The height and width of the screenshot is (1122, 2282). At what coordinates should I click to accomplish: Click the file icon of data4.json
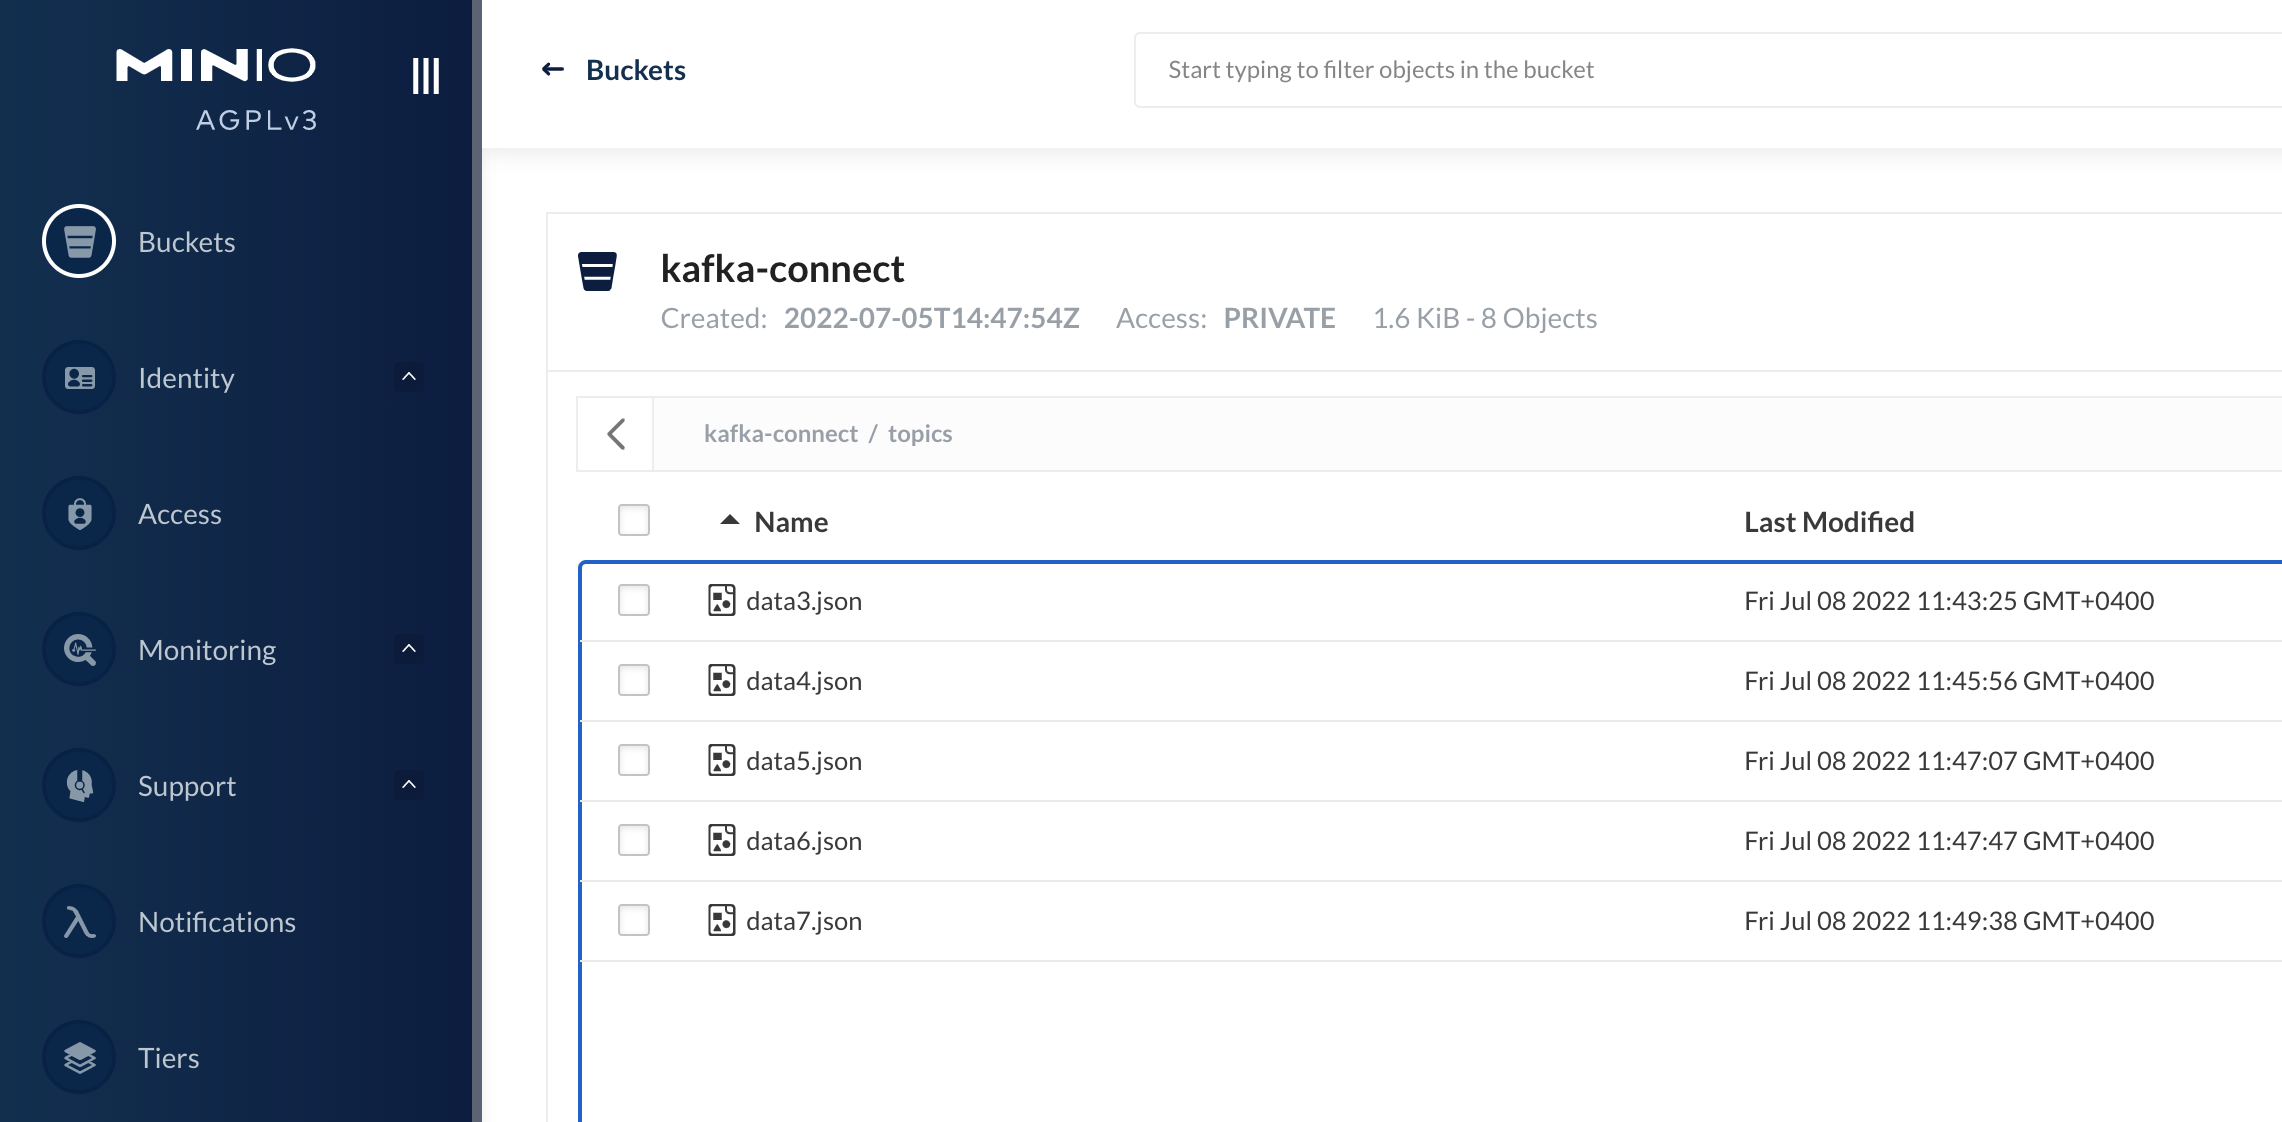pos(721,680)
